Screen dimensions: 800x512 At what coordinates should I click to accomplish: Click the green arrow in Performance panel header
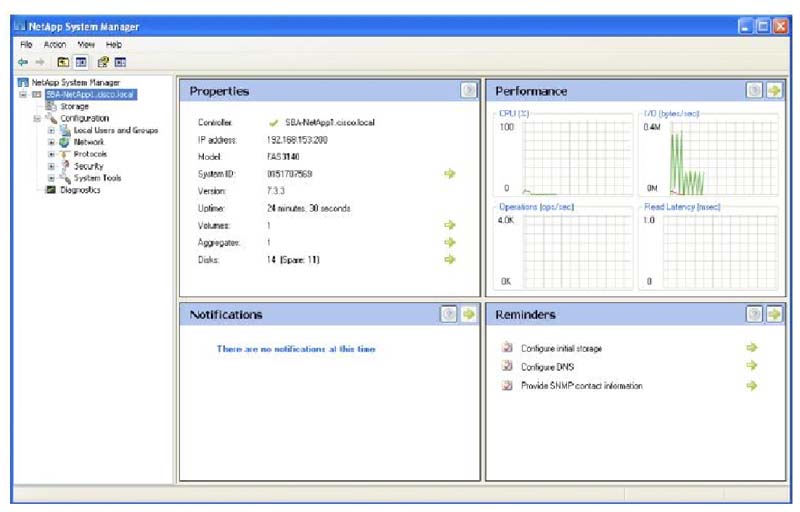coord(774,91)
